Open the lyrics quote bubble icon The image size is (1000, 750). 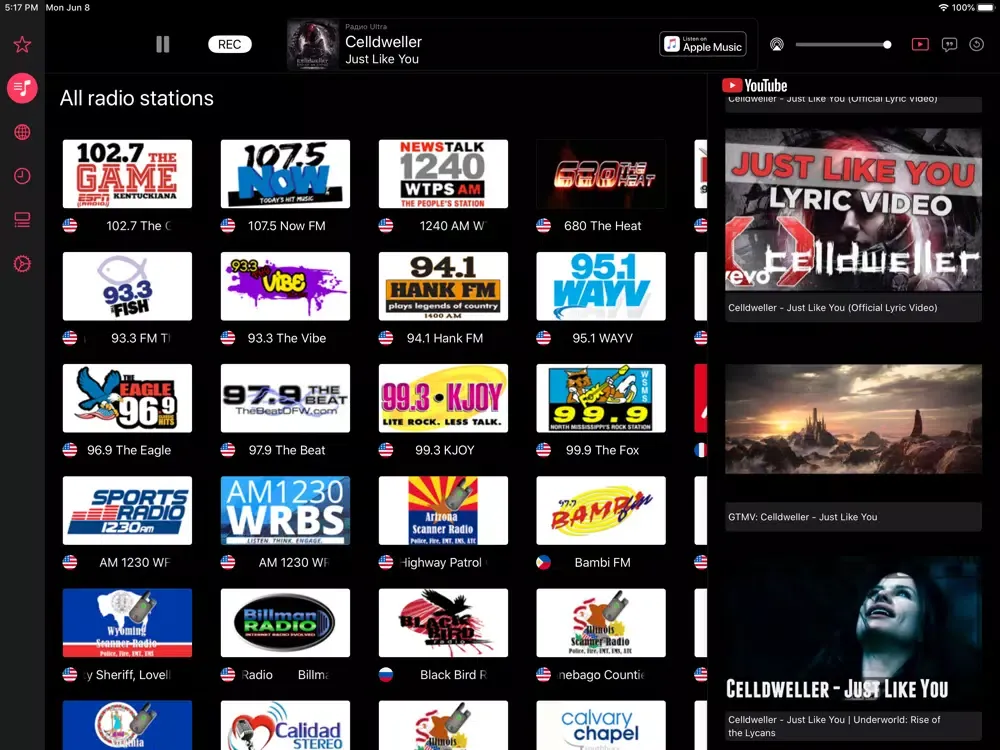[949, 45]
